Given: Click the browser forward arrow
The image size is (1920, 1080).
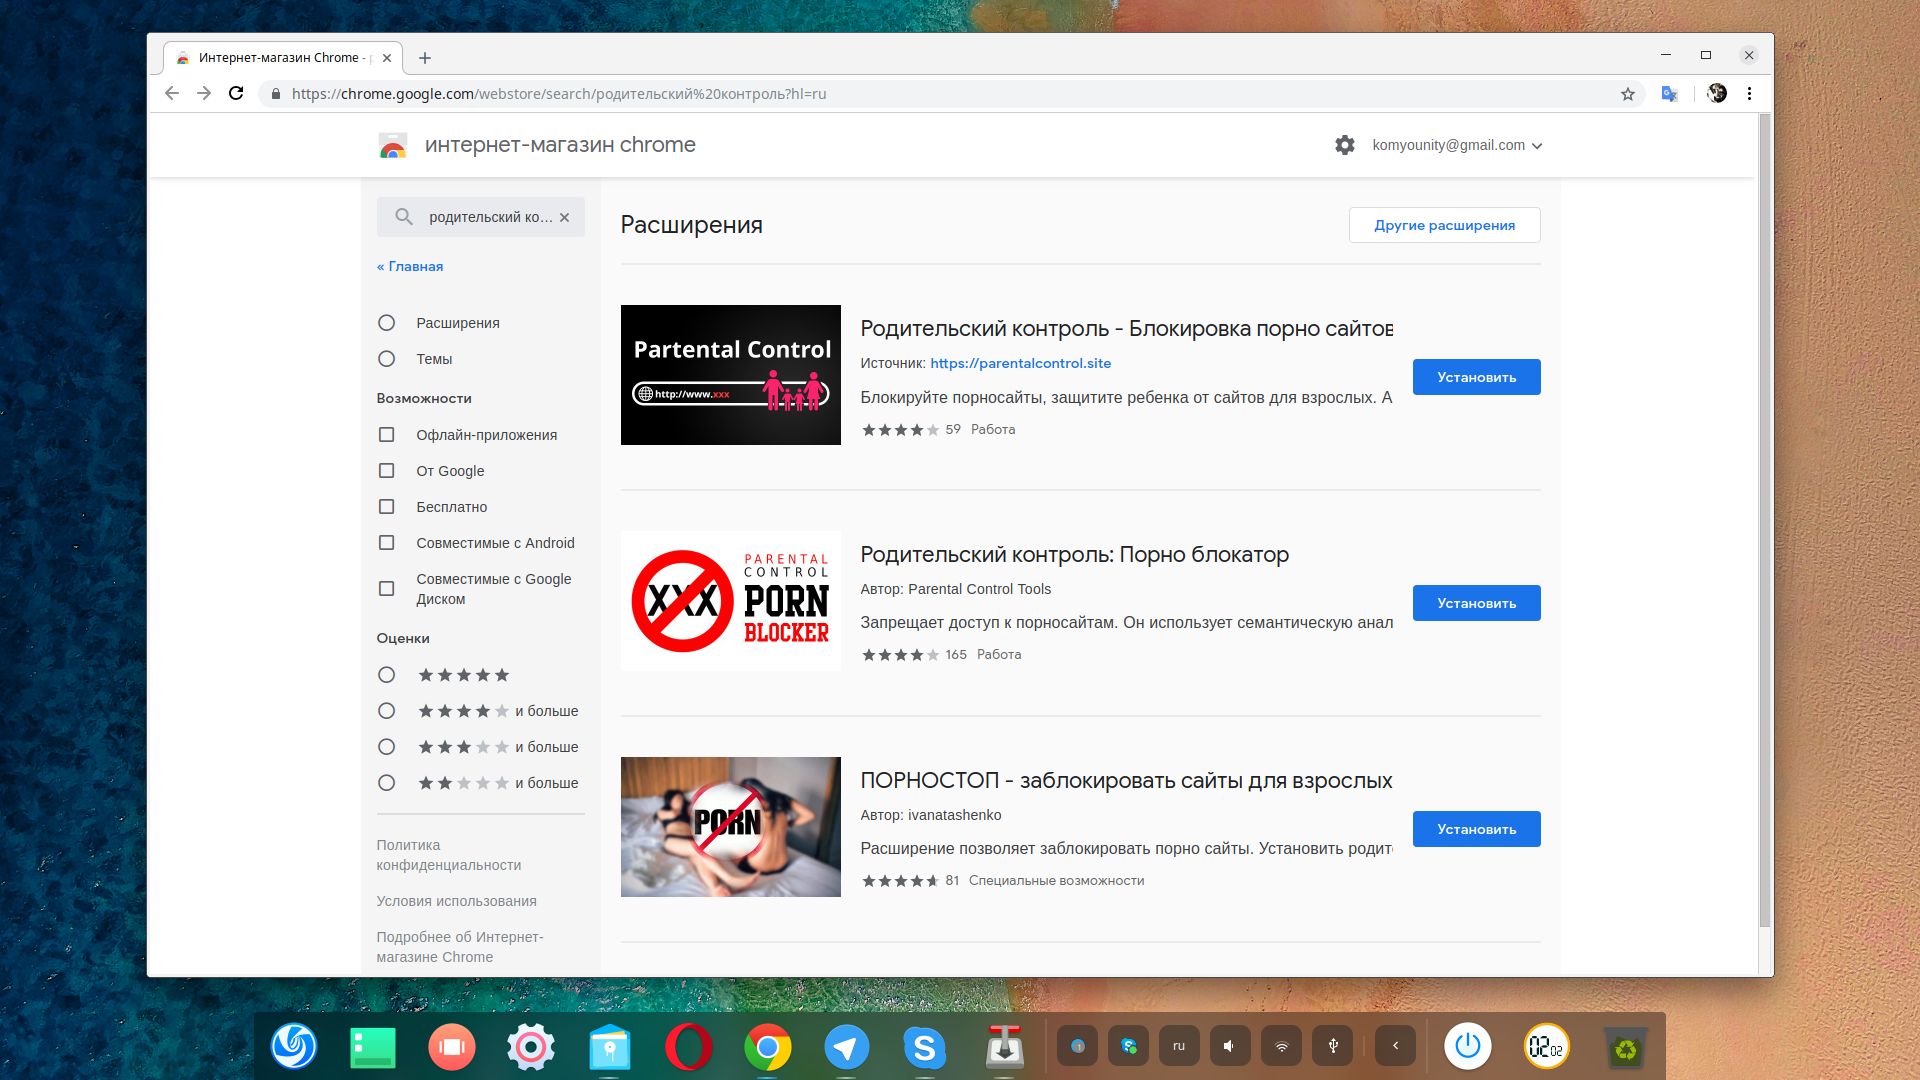Looking at the screenshot, I should tap(204, 93).
